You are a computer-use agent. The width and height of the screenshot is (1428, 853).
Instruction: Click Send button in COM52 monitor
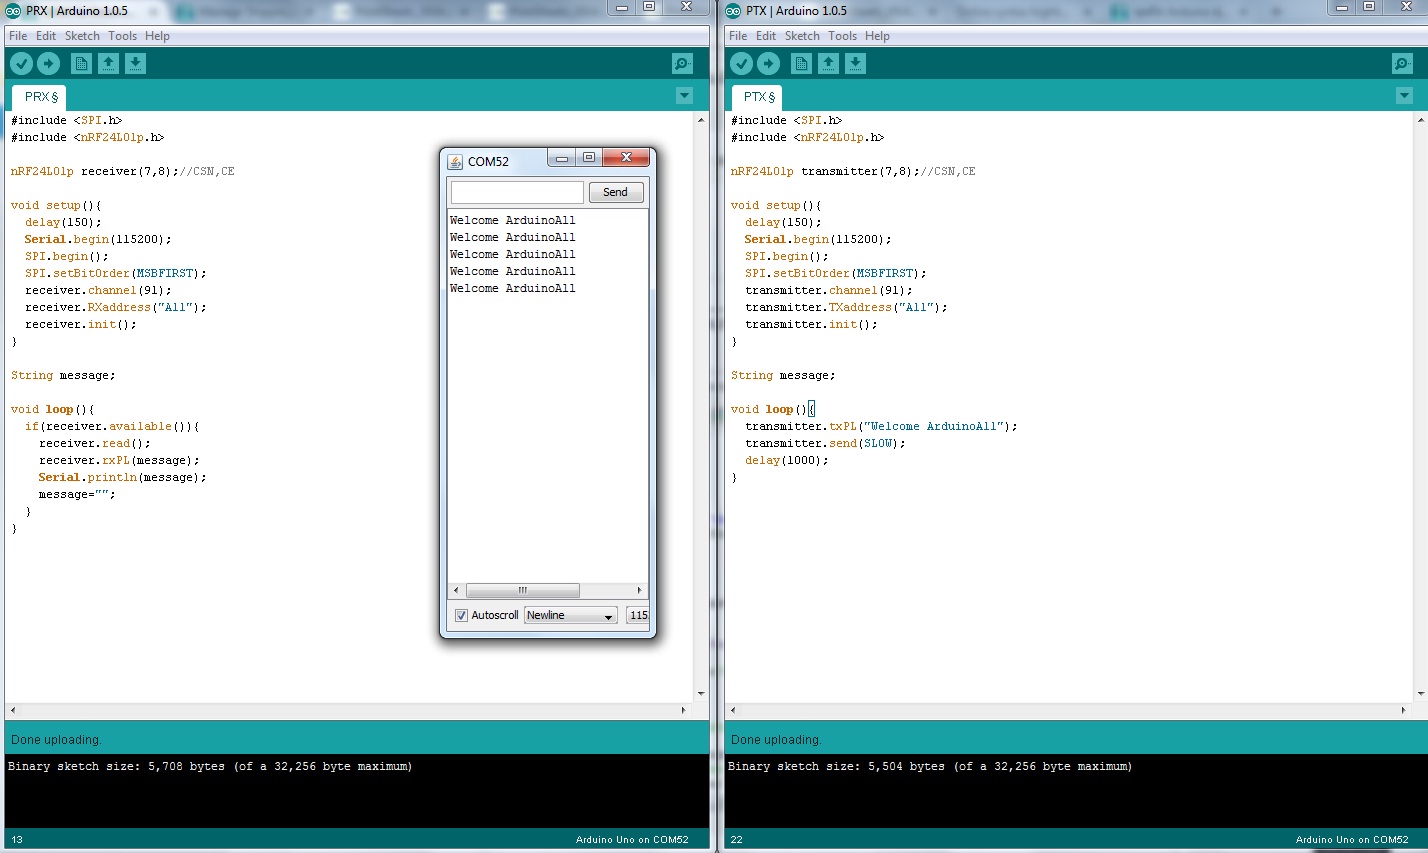coord(616,192)
